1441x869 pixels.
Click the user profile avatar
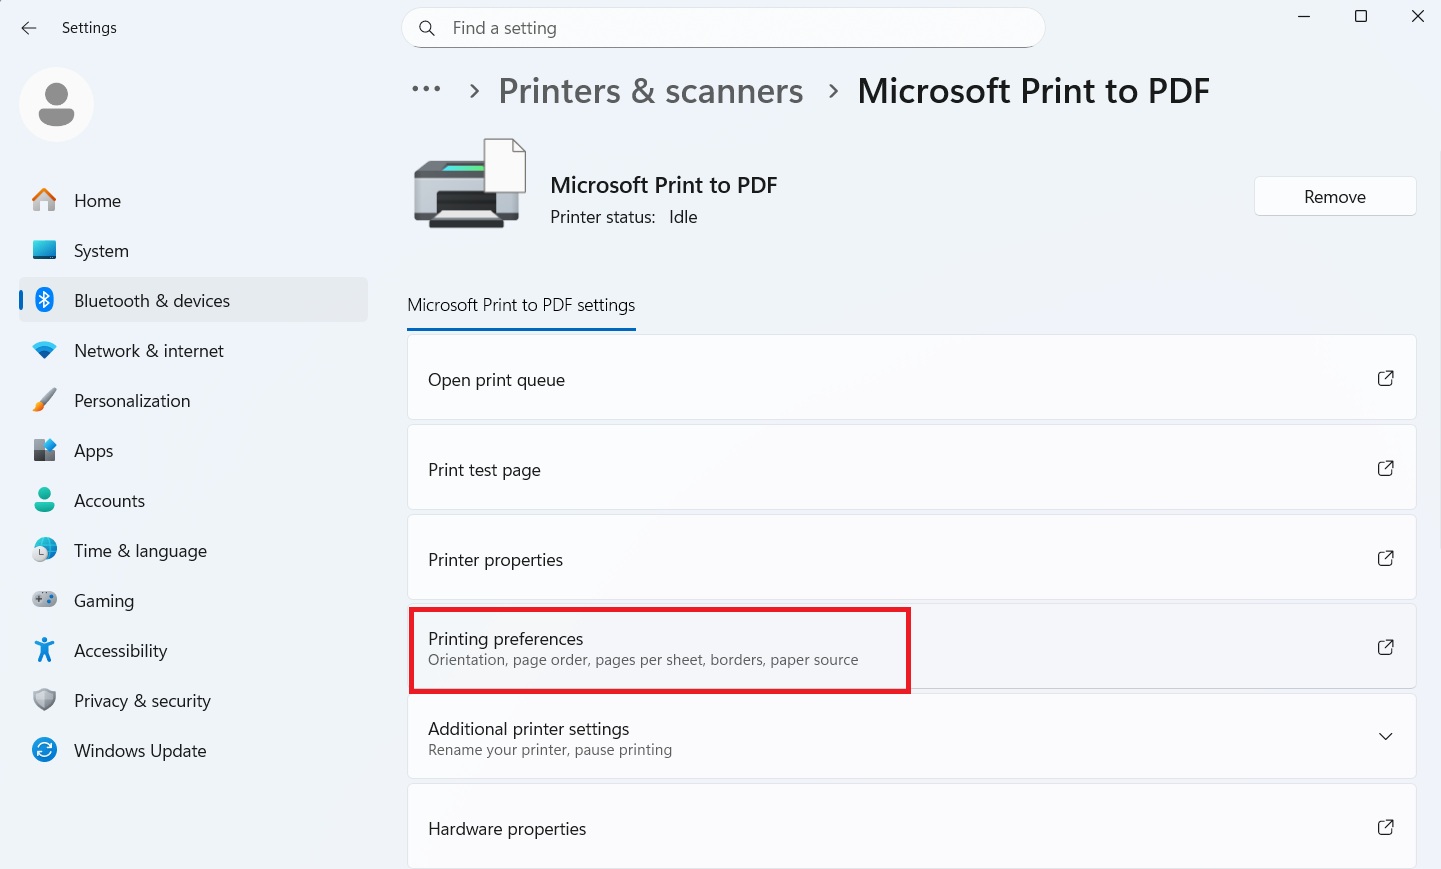[56, 104]
